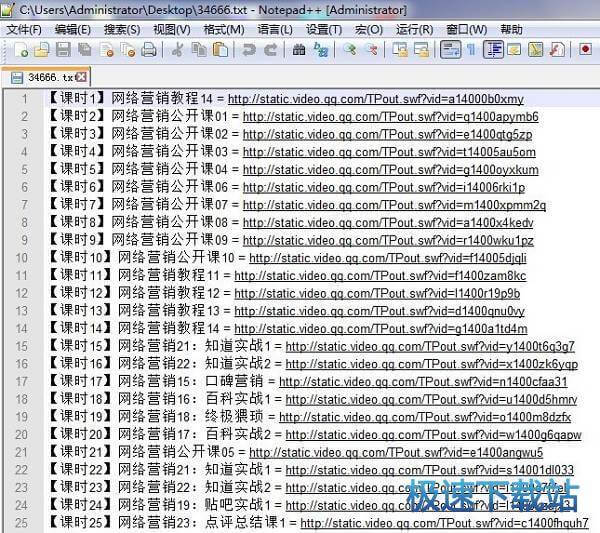The height and width of the screenshot is (533, 600).
Task: Click the Copy toolbar icon
Action: [x=199, y=50]
